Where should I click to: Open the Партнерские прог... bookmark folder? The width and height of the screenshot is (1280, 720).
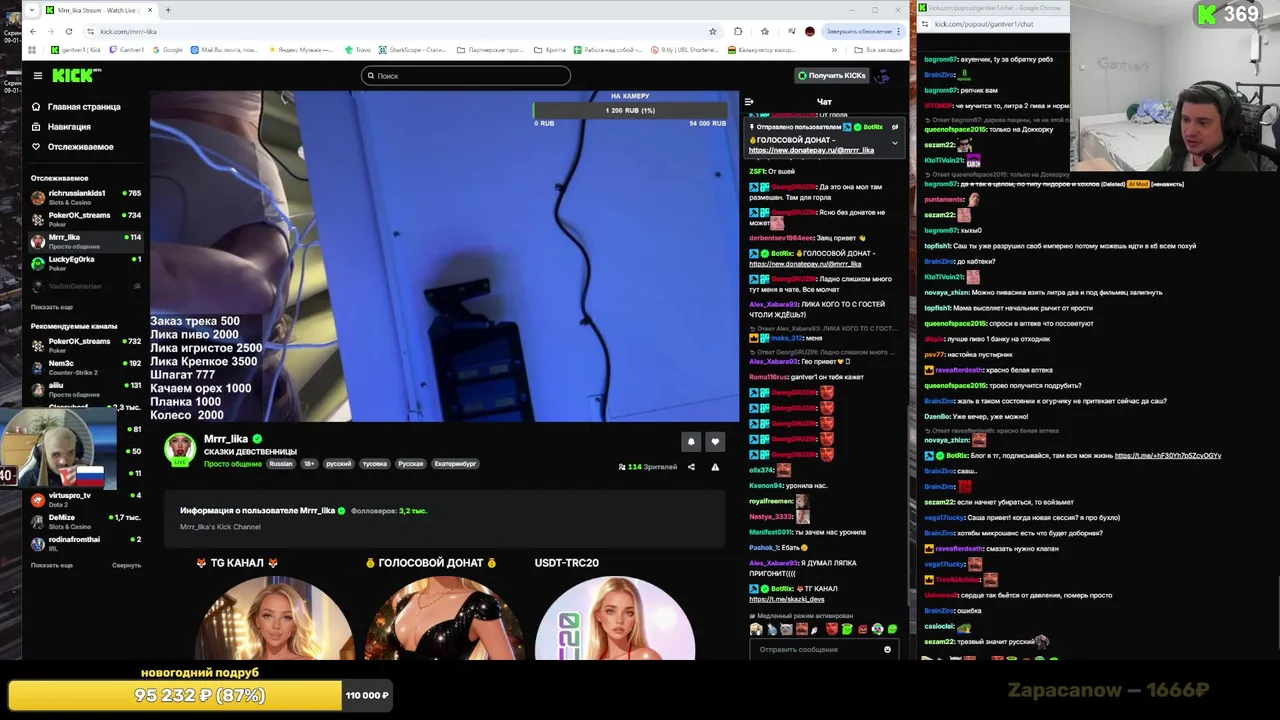490,50
